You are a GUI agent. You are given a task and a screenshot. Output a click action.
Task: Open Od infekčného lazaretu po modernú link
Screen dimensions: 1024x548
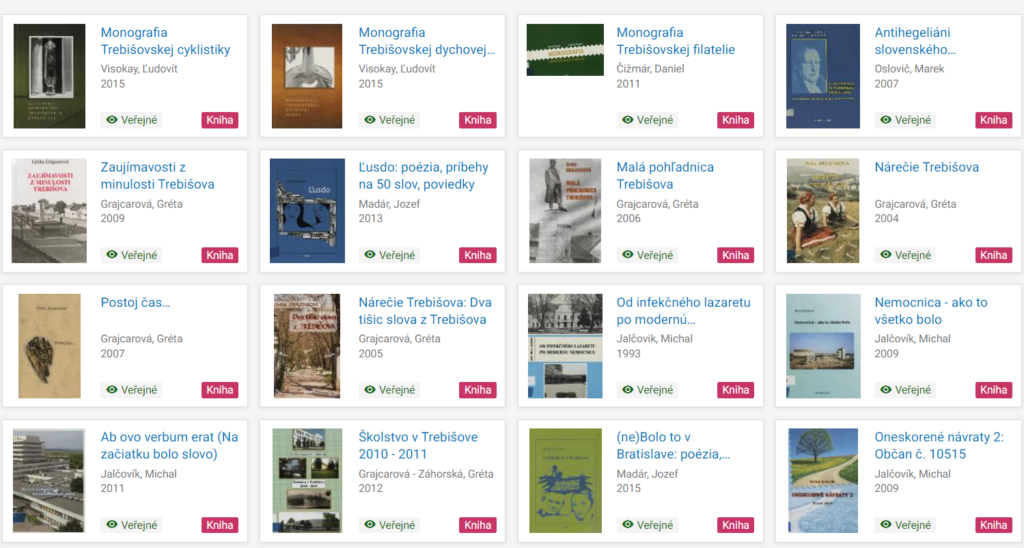pyautogui.click(x=683, y=311)
